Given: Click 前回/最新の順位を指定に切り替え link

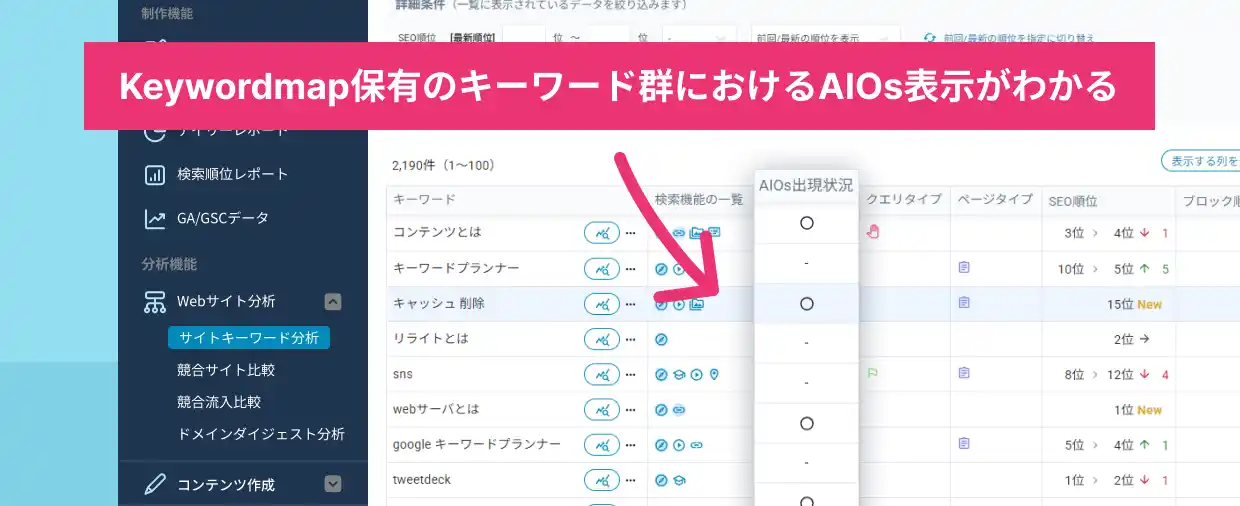Looking at the screenshot, I should pyautogui.click(x=1010, y=38).
